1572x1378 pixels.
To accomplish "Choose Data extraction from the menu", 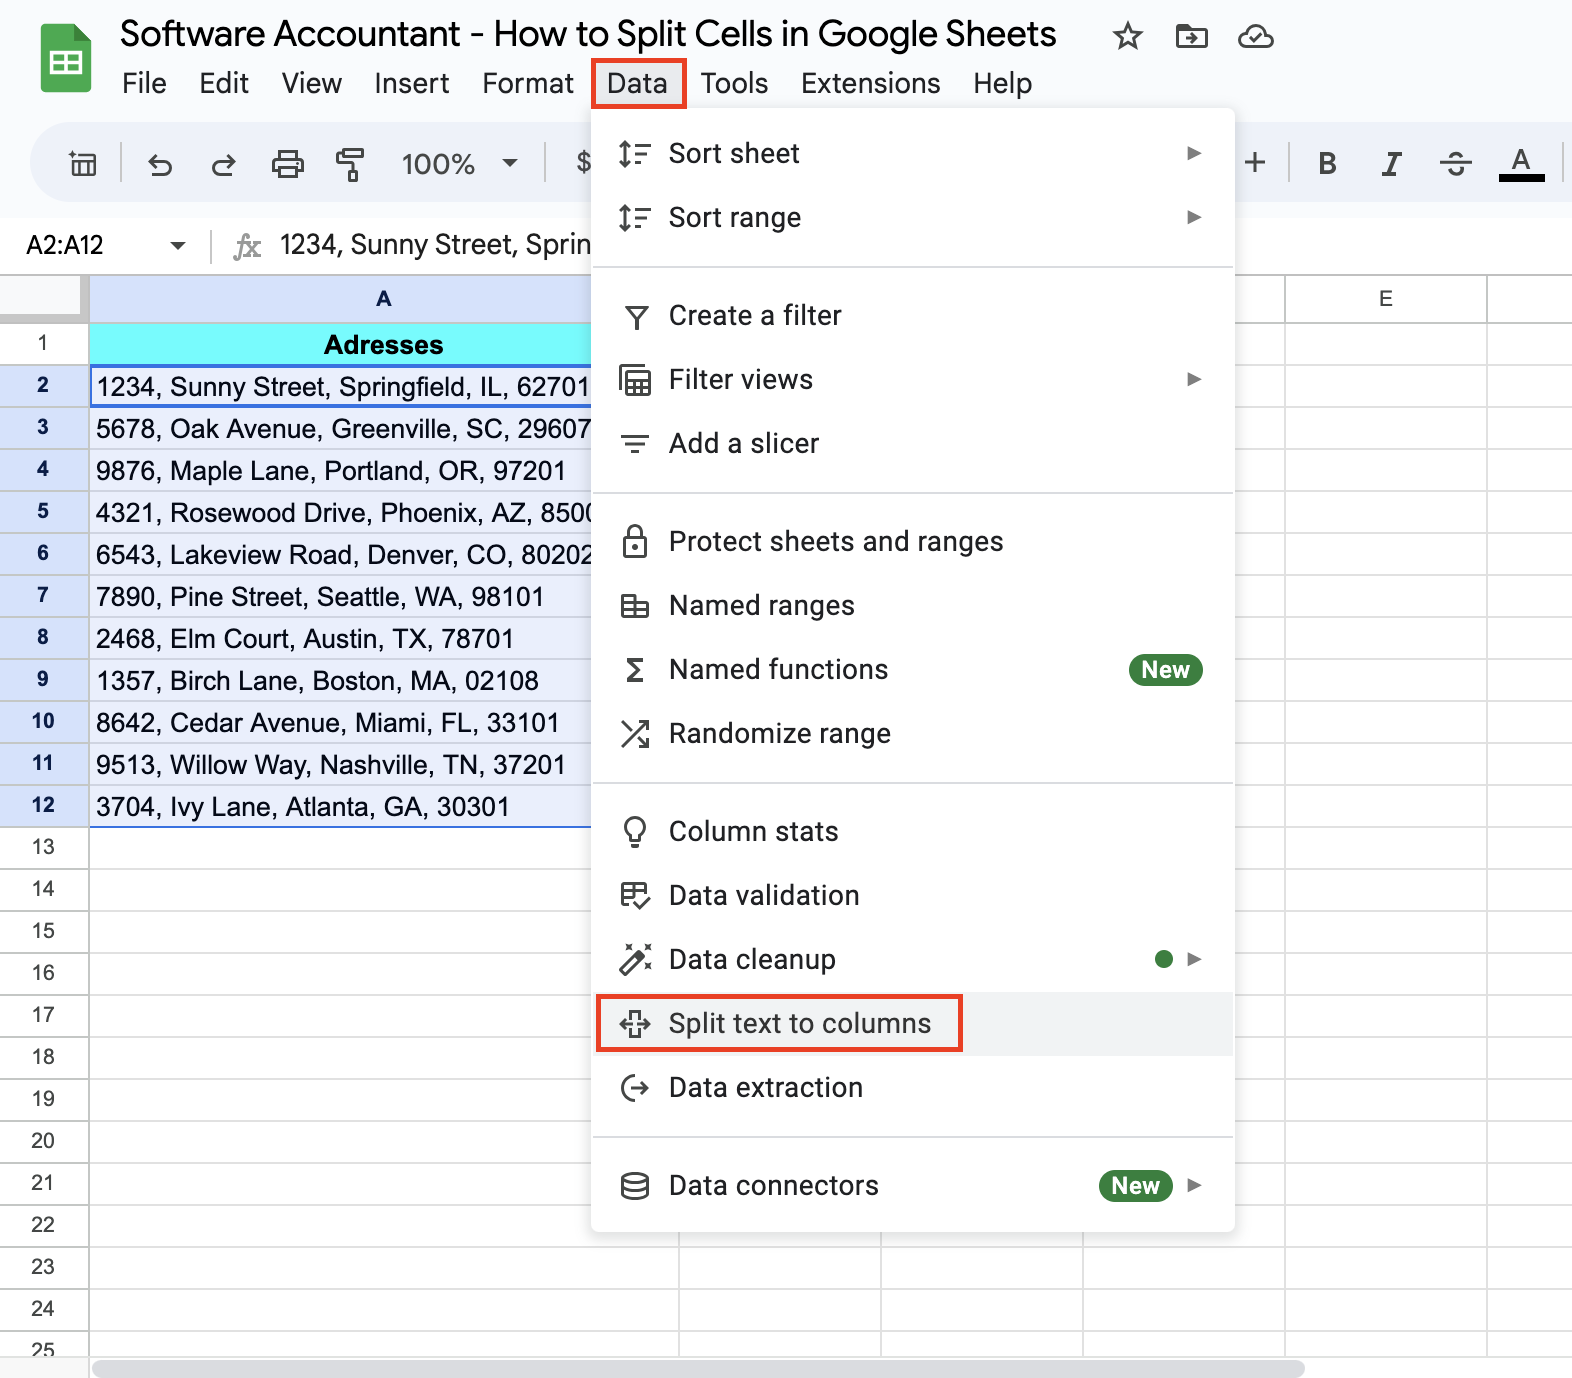I will (912, 1087).
